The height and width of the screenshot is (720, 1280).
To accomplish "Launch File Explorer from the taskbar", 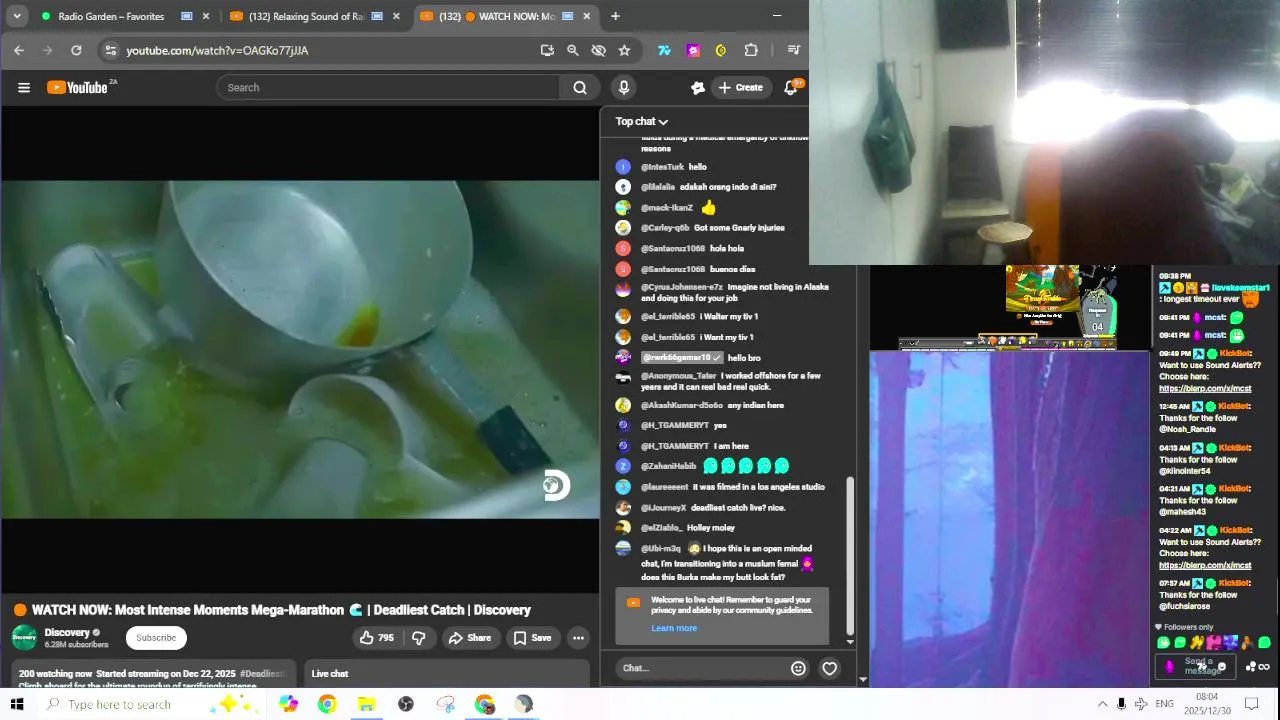I will pos(366,704).
